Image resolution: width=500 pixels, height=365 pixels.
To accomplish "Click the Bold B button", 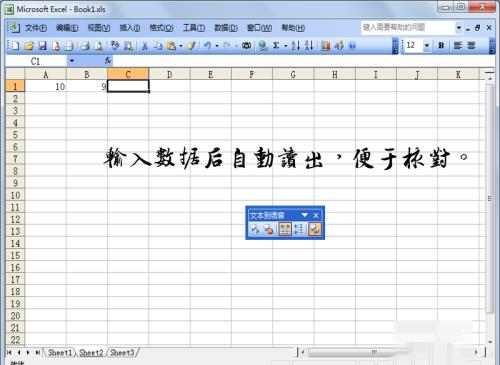I will pyautogui.click(x=441, y=46).
